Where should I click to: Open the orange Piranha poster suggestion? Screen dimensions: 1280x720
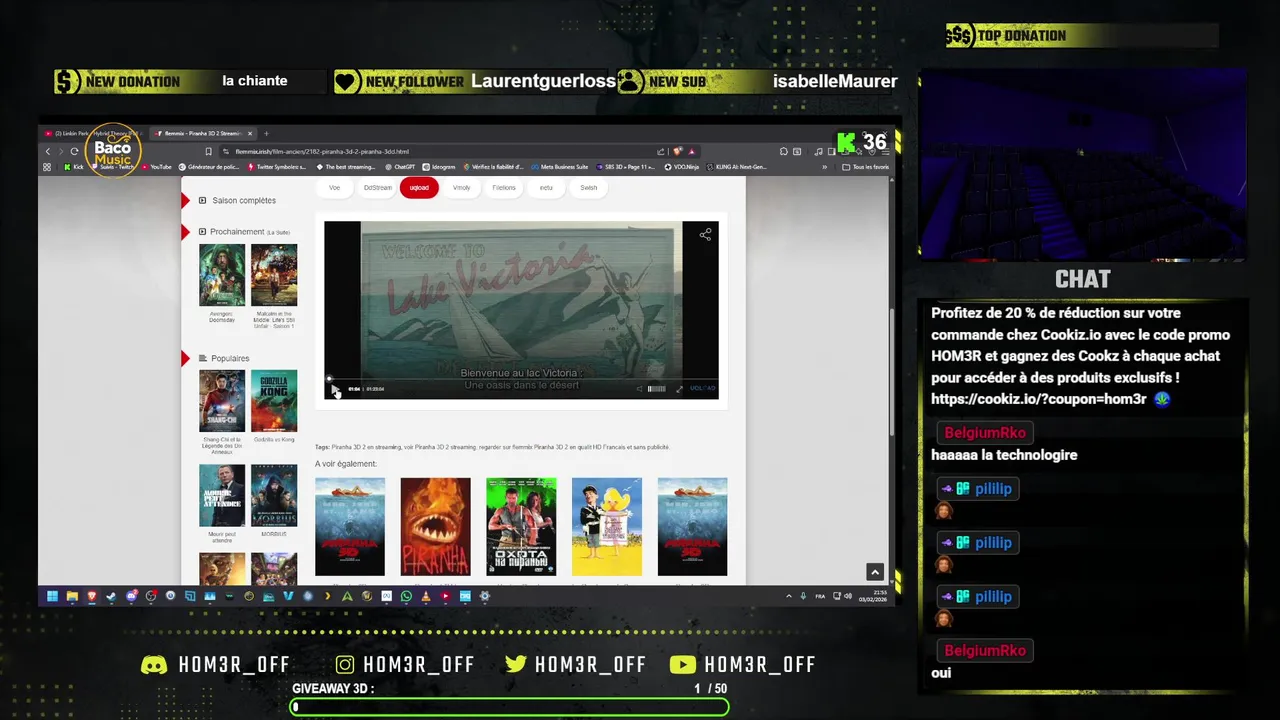(435, 526)
